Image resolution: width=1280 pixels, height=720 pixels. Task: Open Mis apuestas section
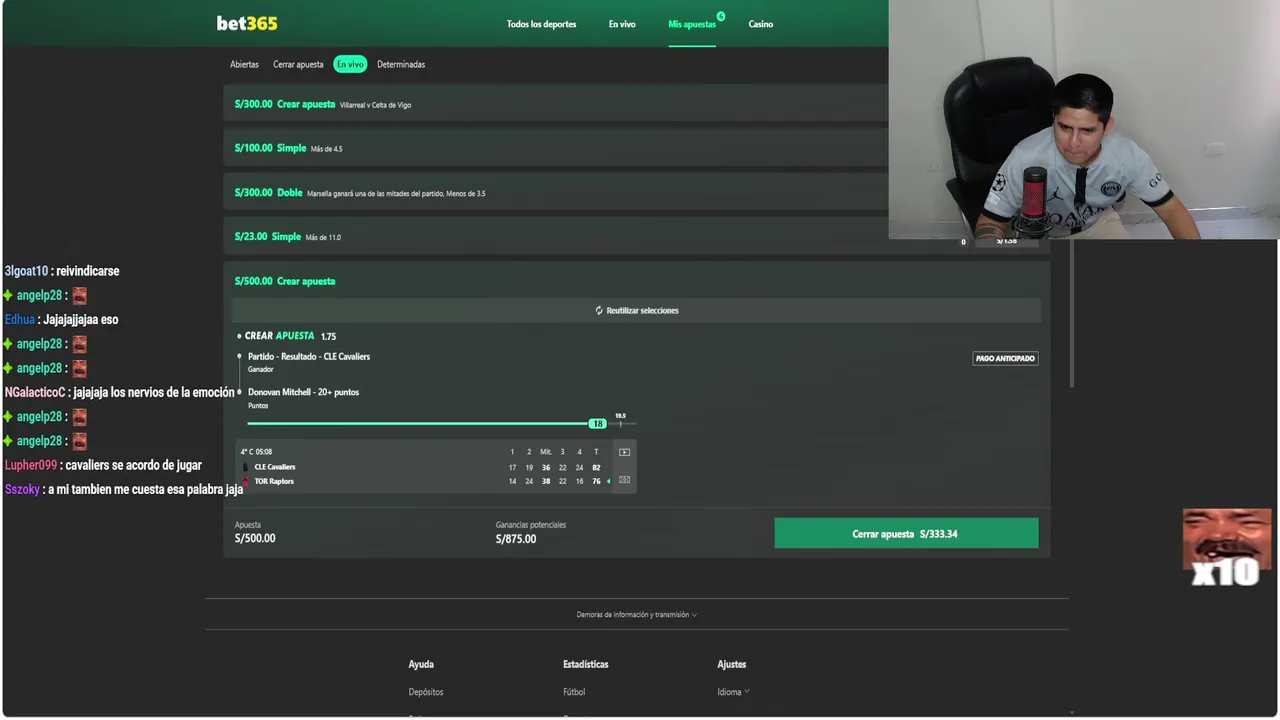(x=692, y=24)
